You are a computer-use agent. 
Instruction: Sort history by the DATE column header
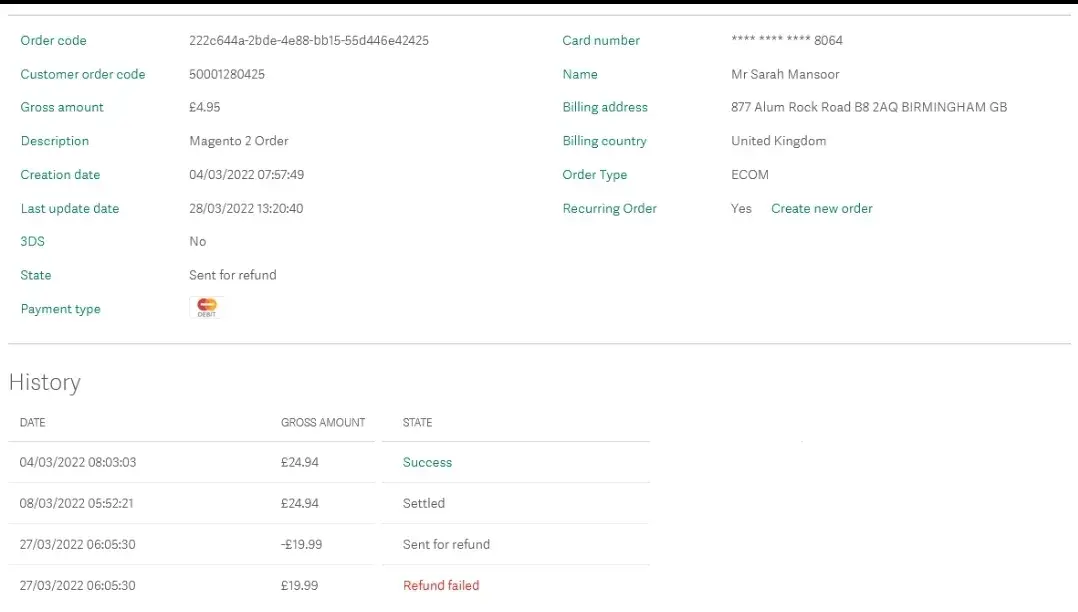(x=33, y=422)
